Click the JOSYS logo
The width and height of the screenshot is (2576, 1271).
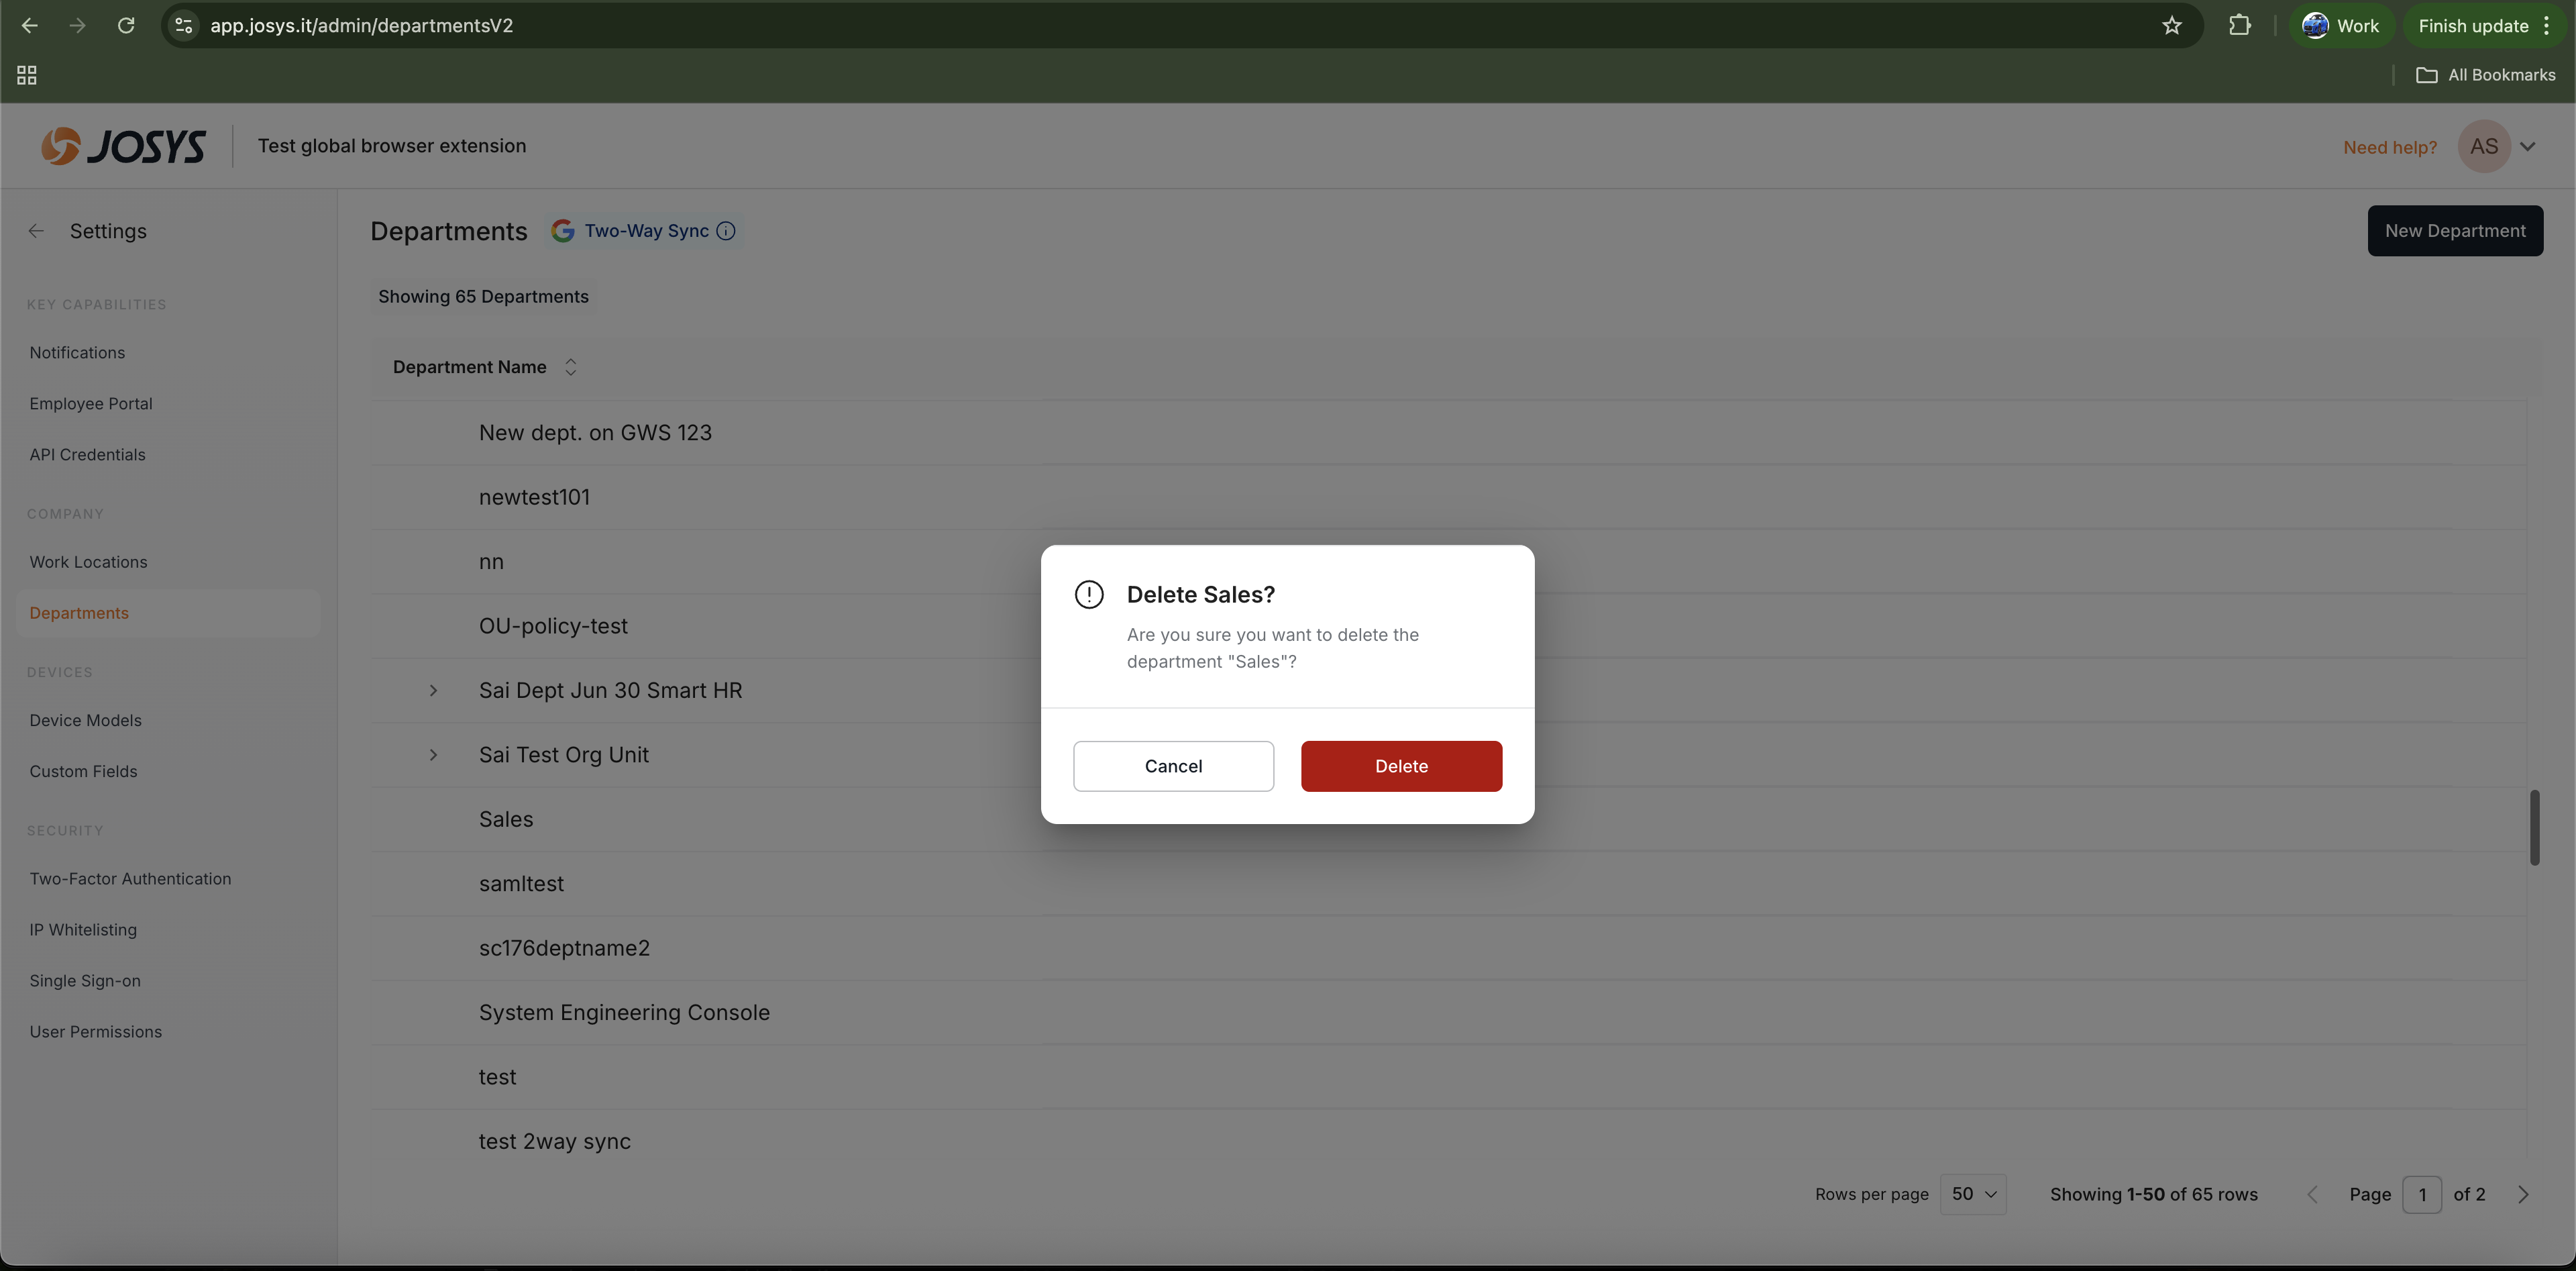124,146
